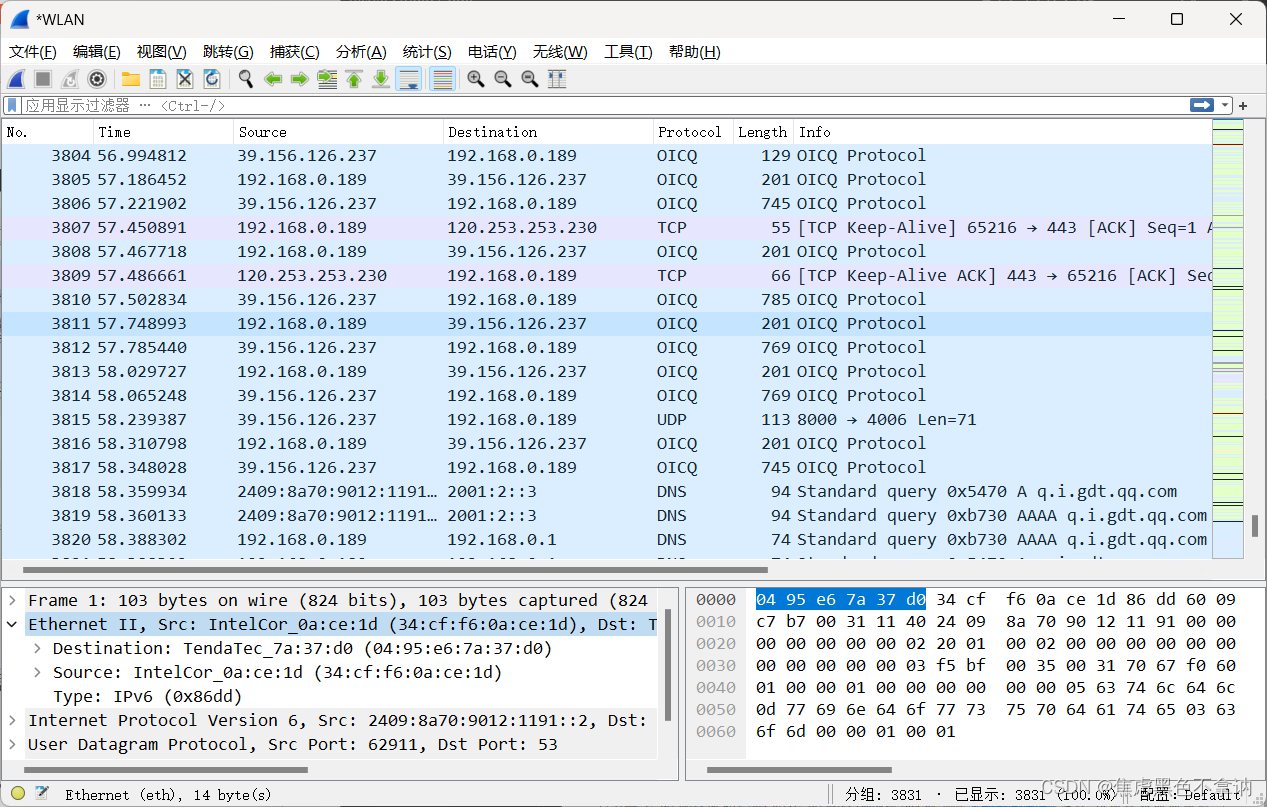Restart the current capture
Screen dimensions: 1267x807
tap(70, 79)
